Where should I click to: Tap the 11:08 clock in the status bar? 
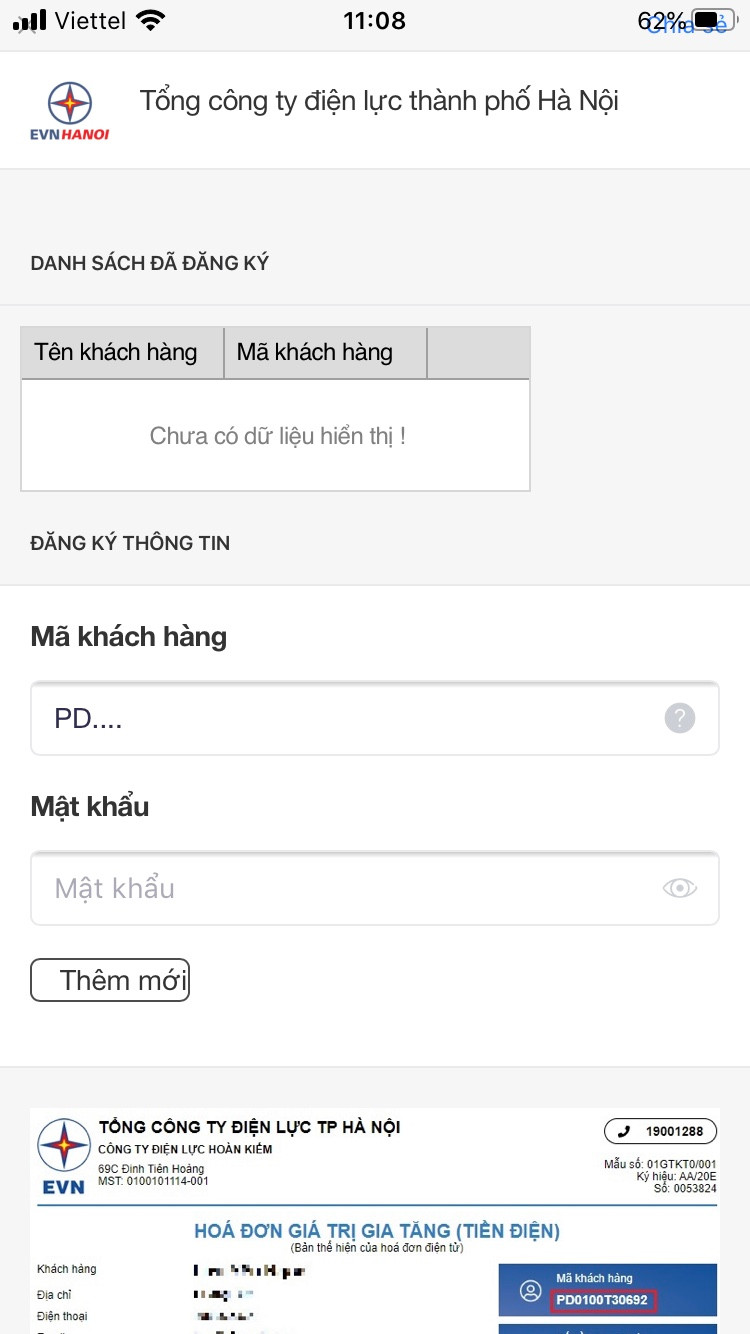(375, 20)
